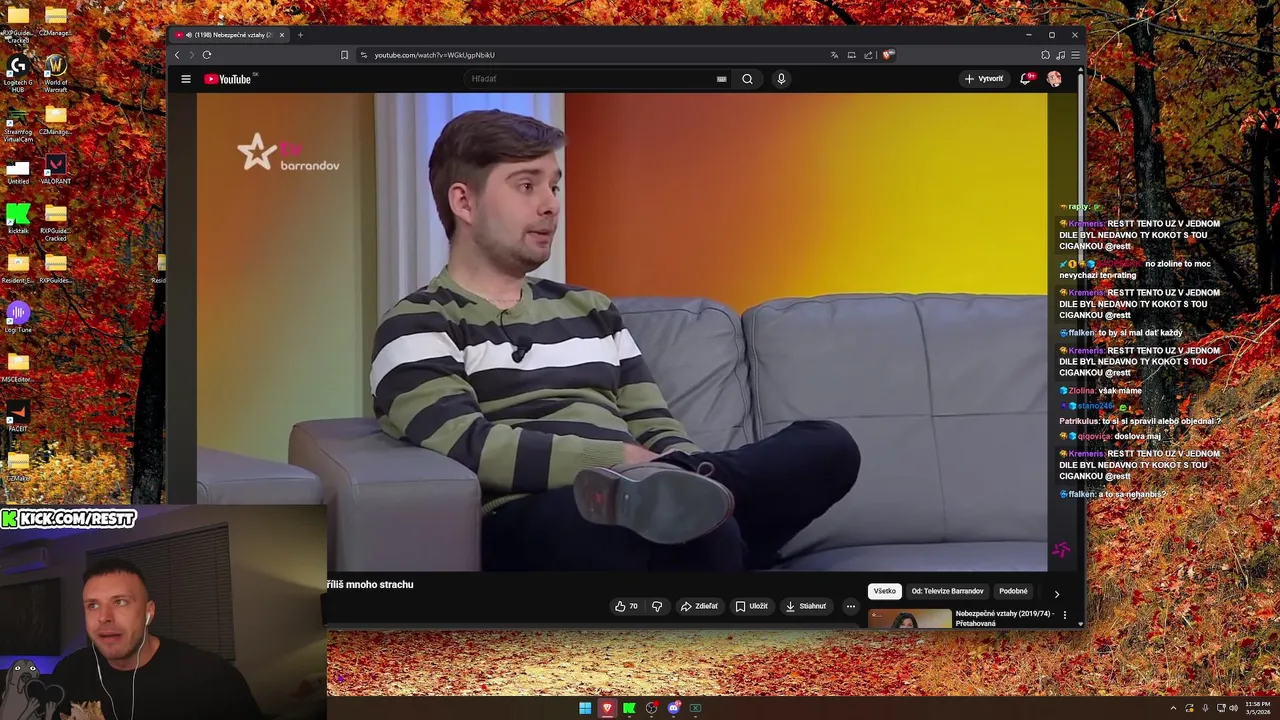Screen dimensions: 1280x720
Task: Open the Logitech G HUB desktop shortcut
Action: point(18,72)
